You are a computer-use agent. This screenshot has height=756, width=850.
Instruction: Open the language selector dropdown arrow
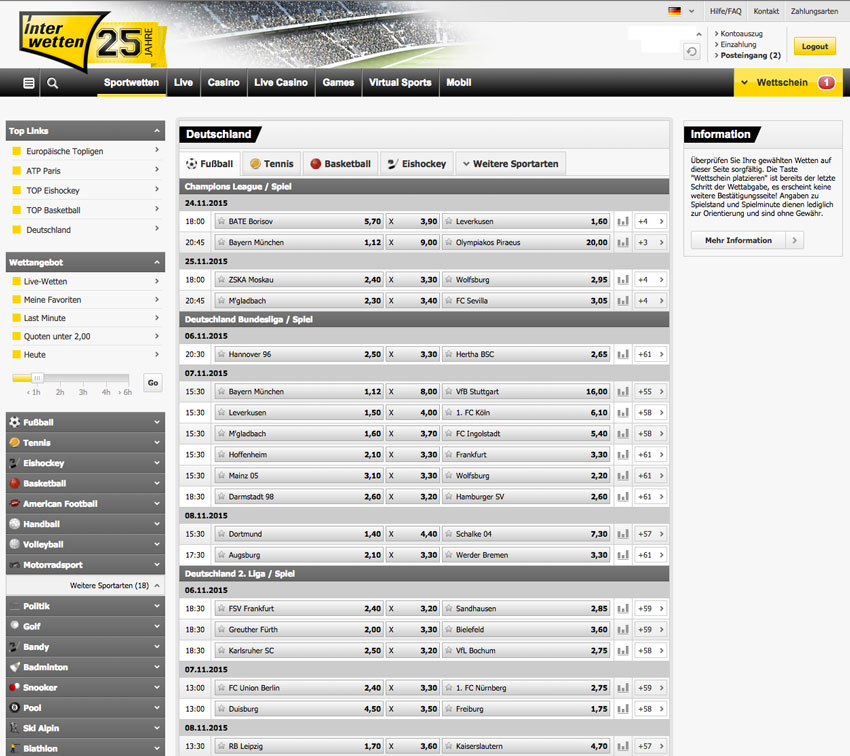[692, 11]
